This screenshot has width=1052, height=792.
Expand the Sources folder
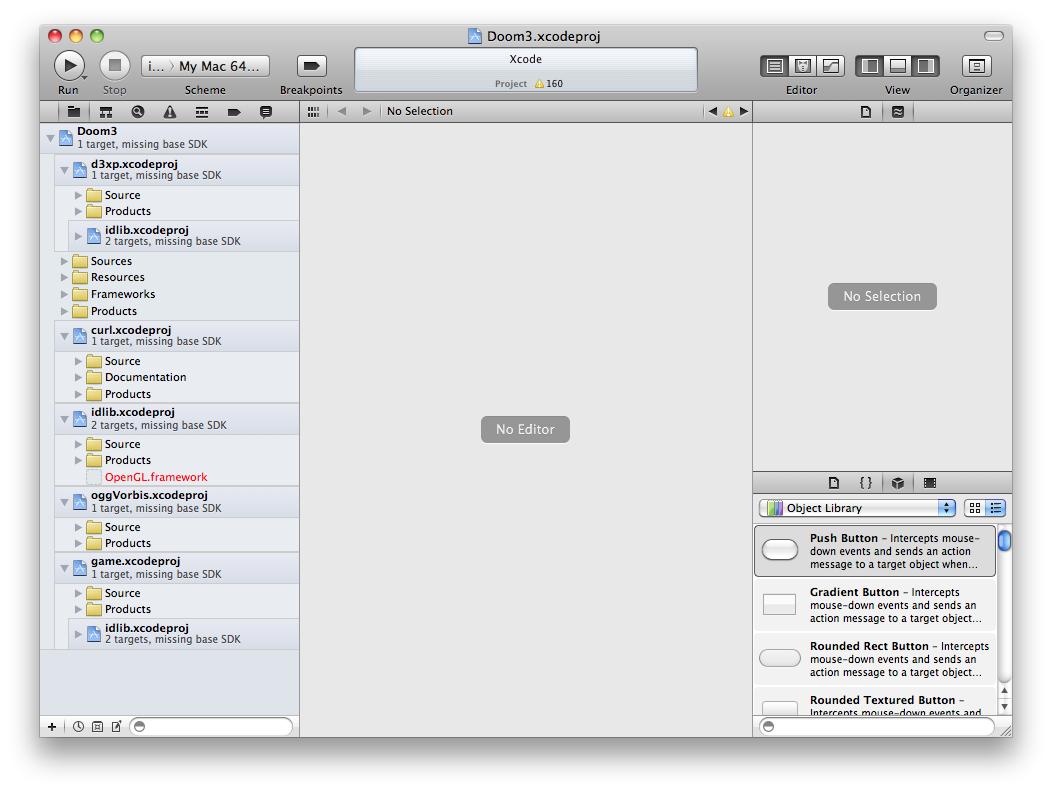pos(64,261)
